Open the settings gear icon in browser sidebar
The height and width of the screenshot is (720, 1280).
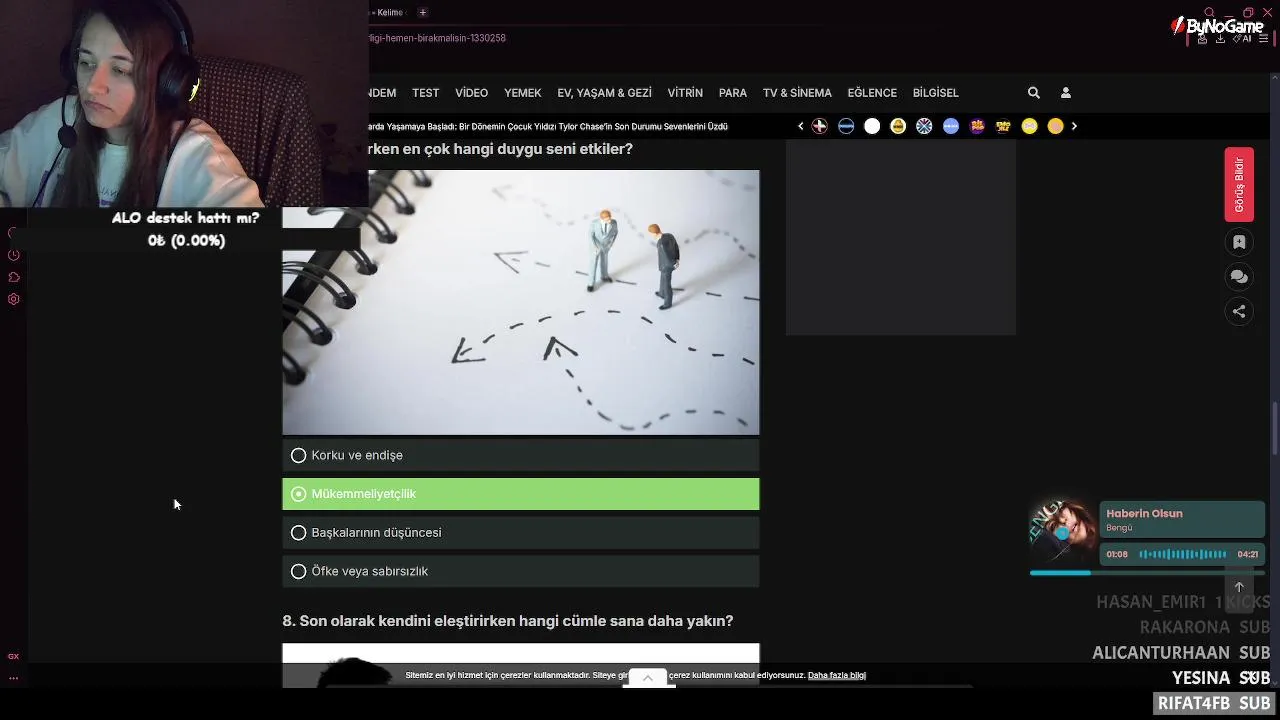pyautogui.click(x=14, y=299)
